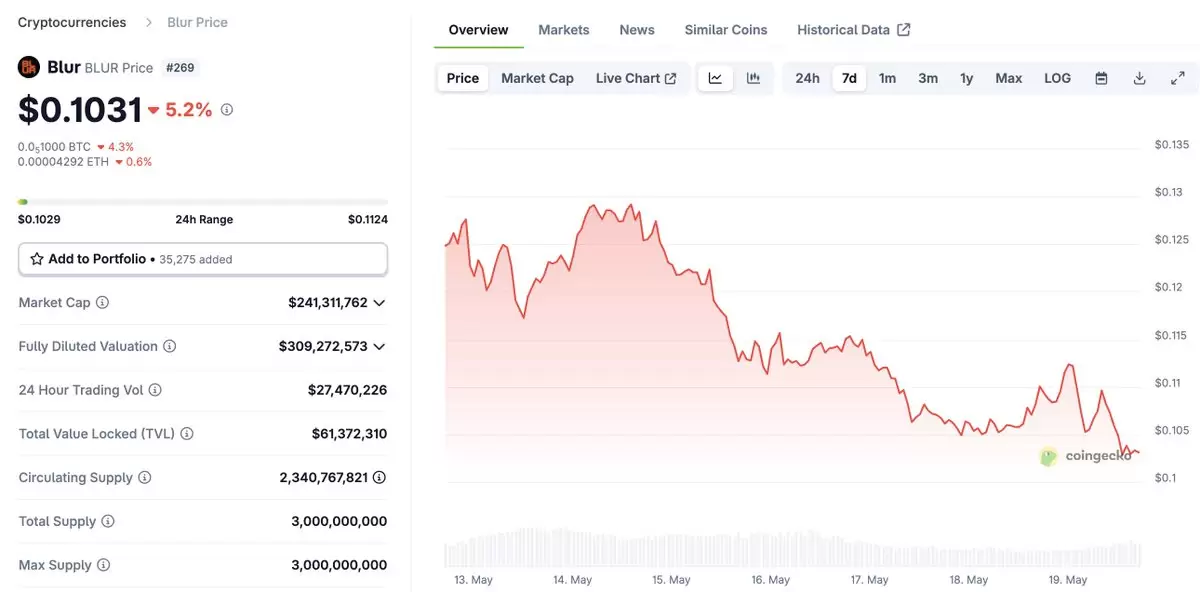Expand the Market Cap value chevron
The width and height of the screenshot is (1200, 592).
pos(379,302)
